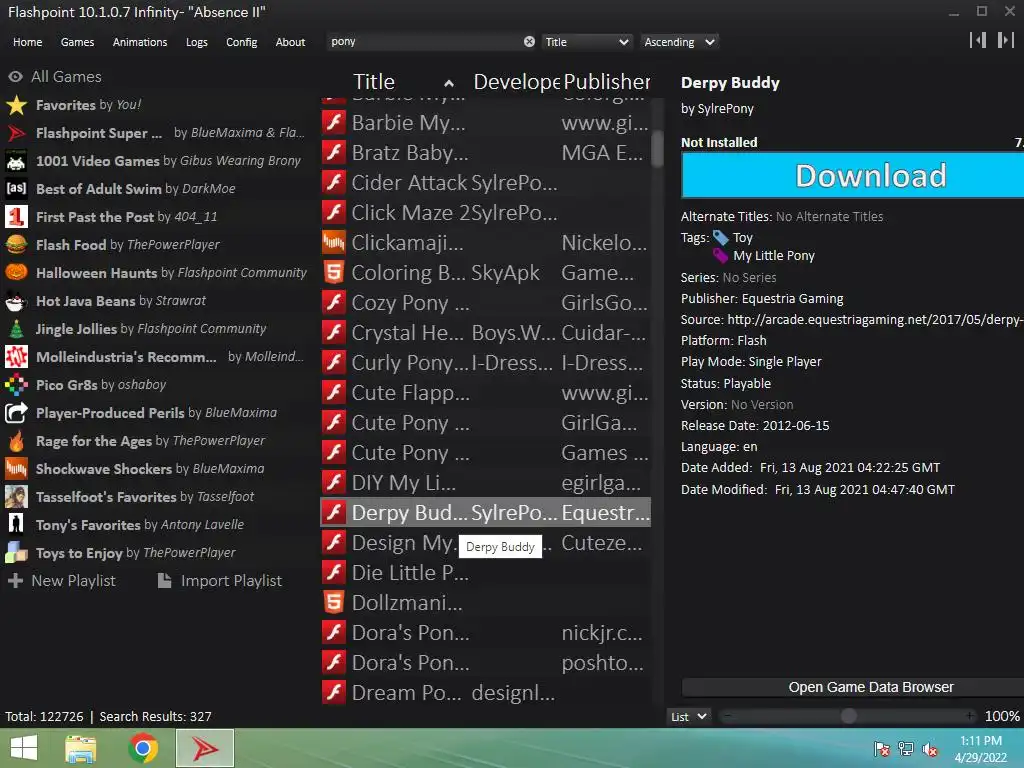Toggle sort arrow on Title column
1024x768 pixels.
click(x=449, y=83)
